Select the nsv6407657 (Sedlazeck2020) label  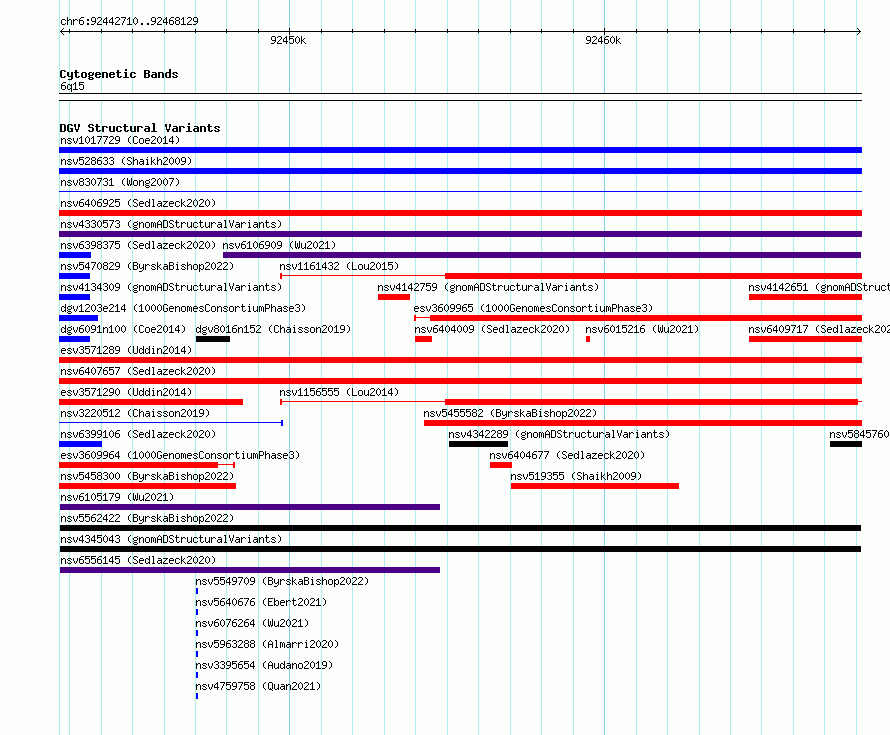pyautogui.click(x=138, y=371)
